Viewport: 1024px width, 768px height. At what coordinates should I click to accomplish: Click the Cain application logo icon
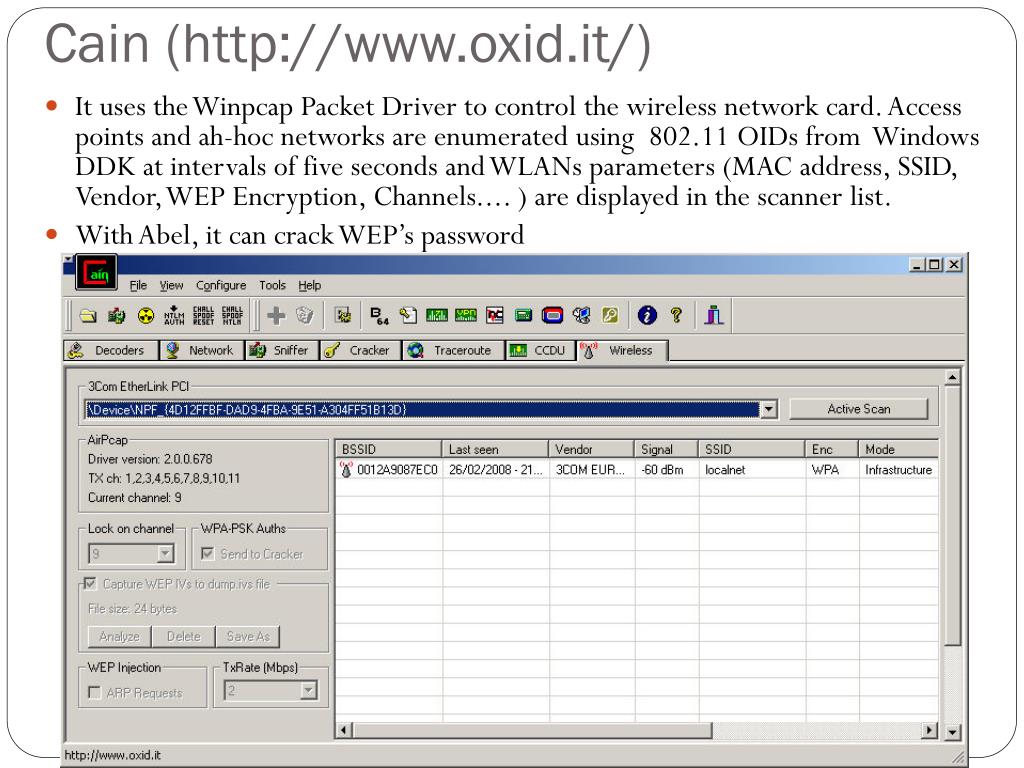tap(97, 272)
